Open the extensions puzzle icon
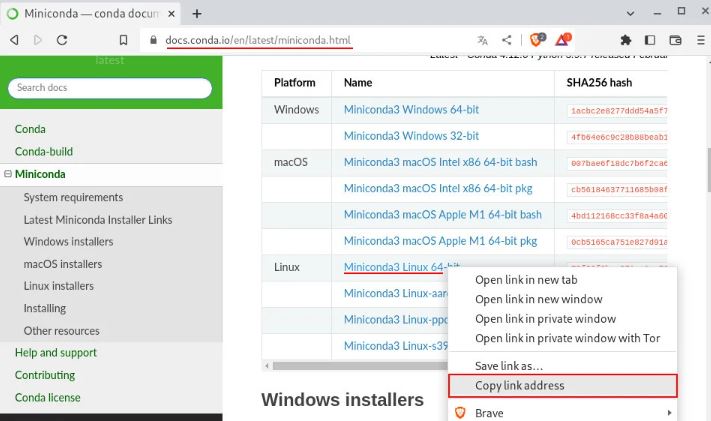This screenshot has width=711, height=421. click(626, 40)
